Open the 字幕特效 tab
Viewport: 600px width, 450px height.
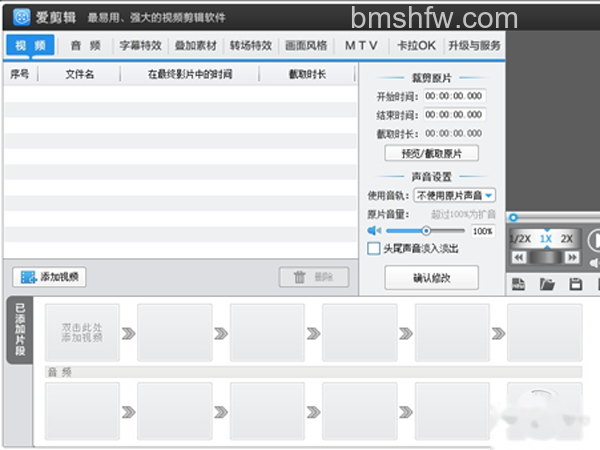(140, 46)
